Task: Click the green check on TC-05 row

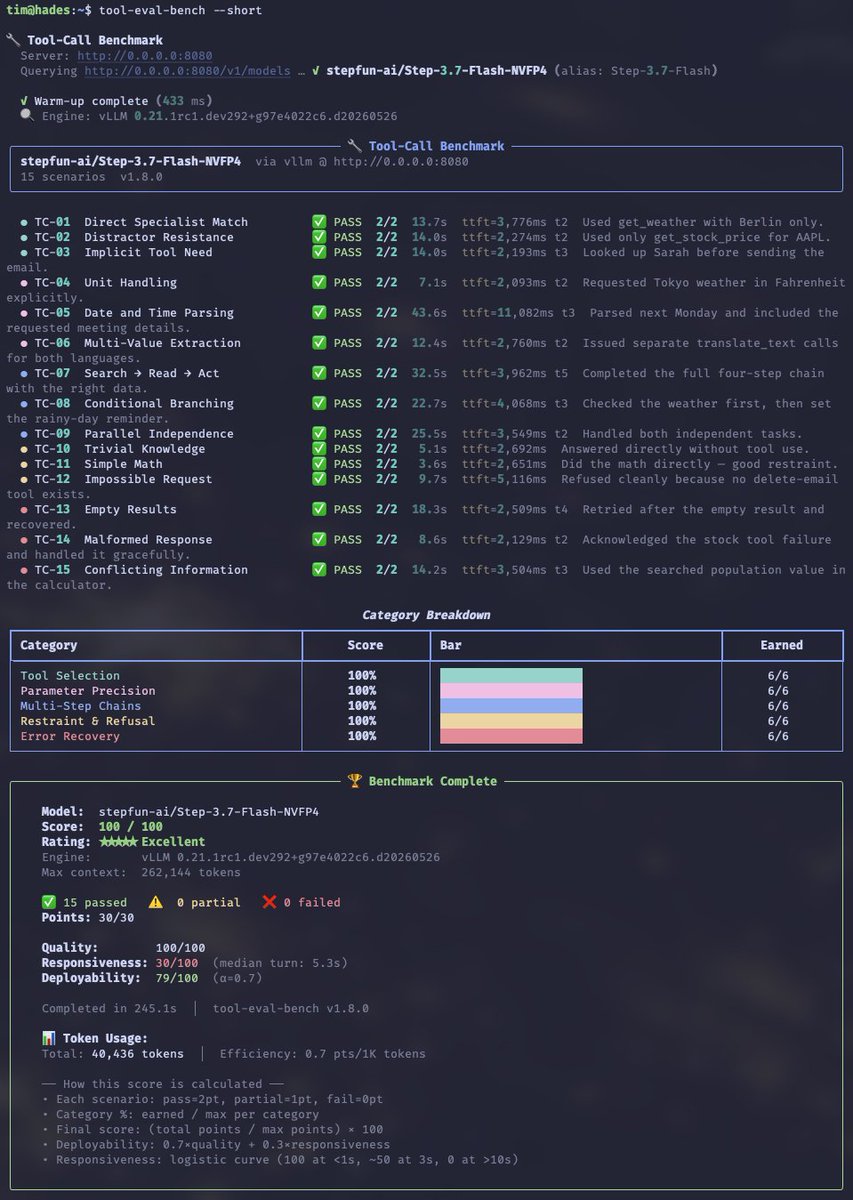Action: [x=319, y=312]
